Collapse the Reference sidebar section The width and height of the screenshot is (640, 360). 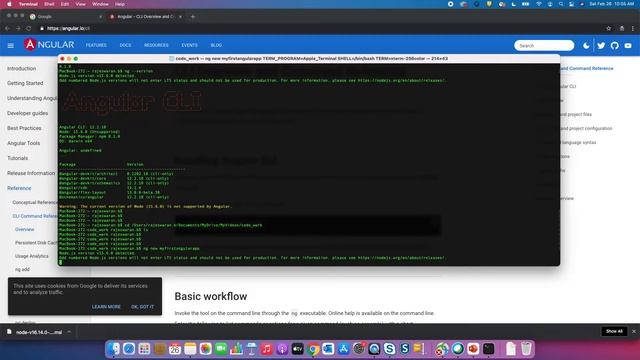(x=19, y=188)
